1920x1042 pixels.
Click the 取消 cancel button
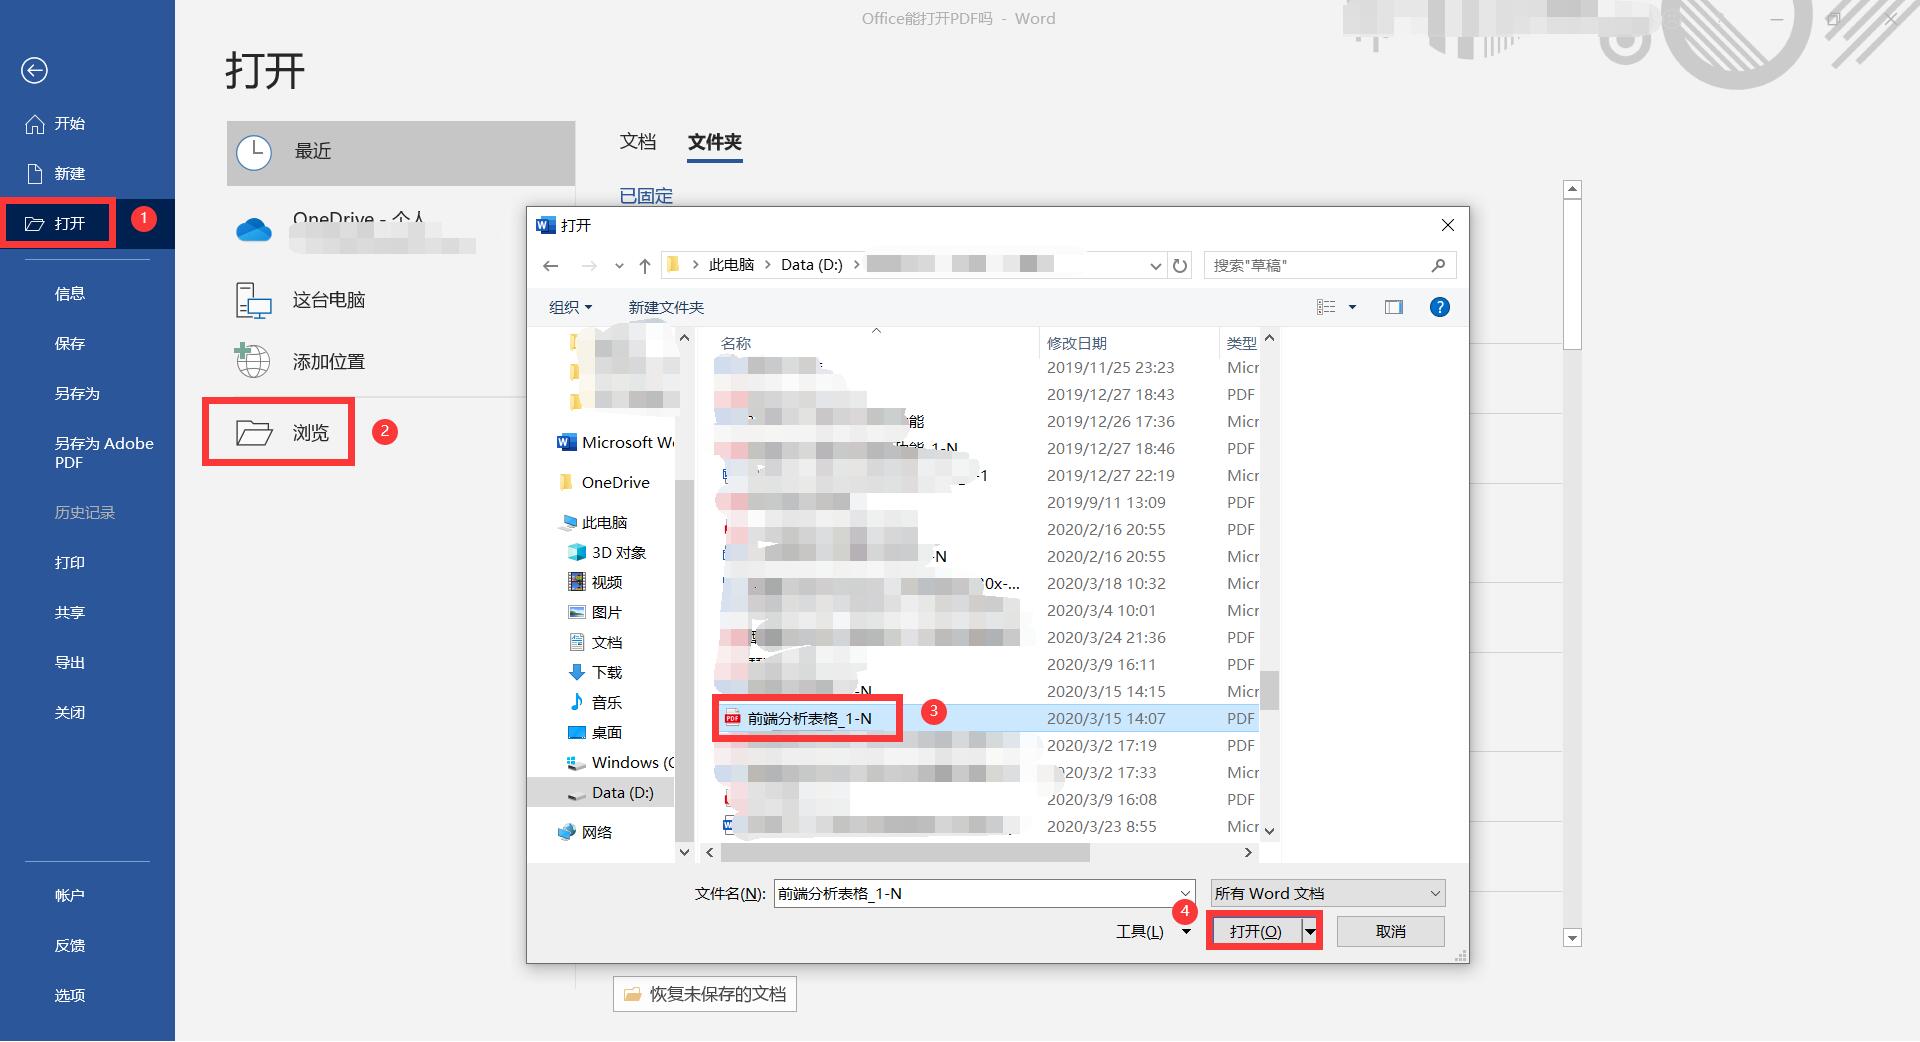pos(1389,931)
